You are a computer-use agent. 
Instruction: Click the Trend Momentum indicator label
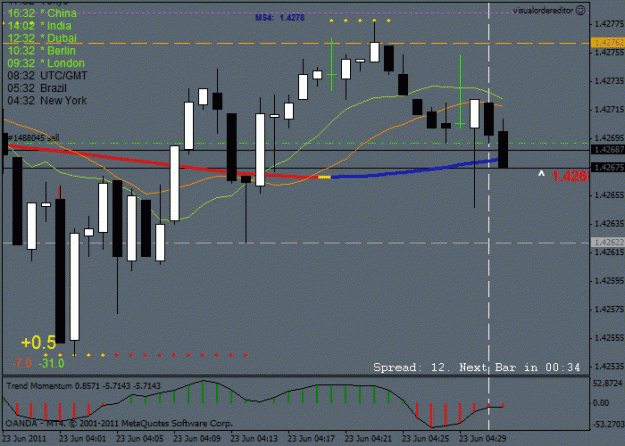click(83, 386)
